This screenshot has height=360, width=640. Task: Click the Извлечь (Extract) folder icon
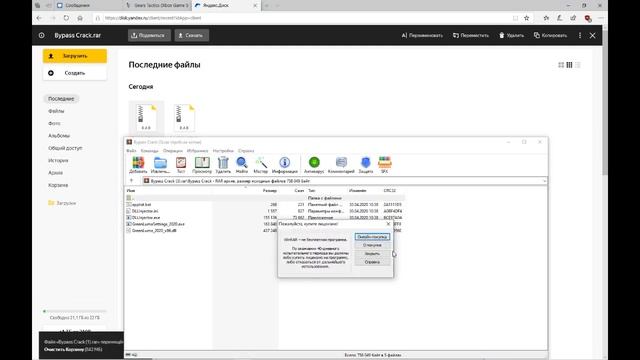160,165
